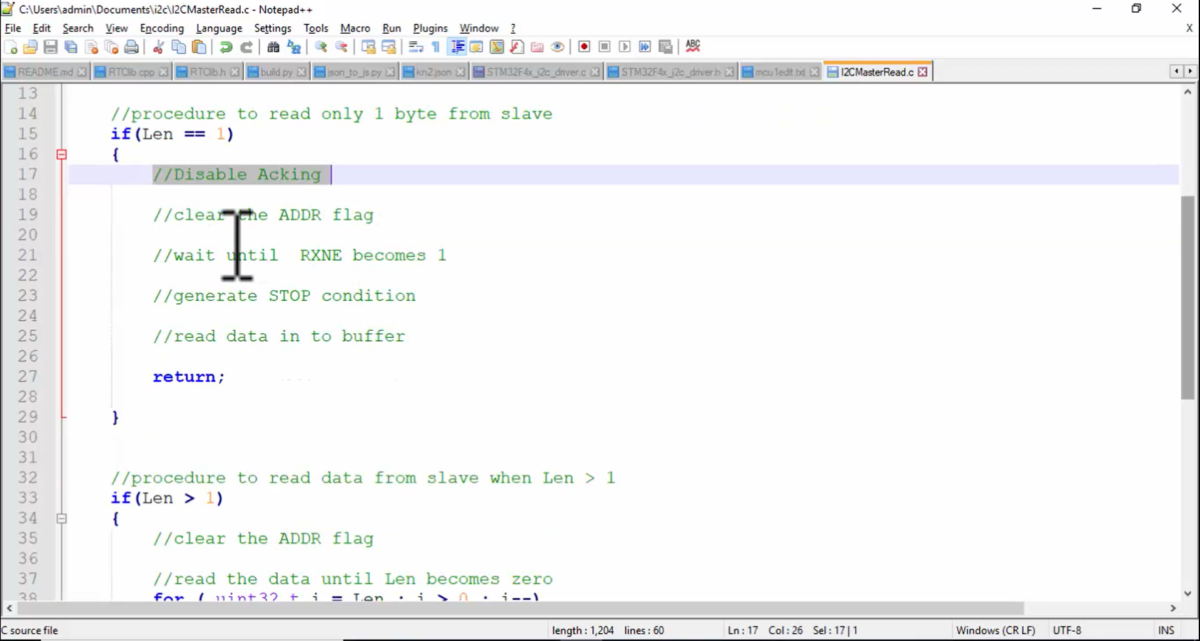Redo edit with toolbar arrow
This screenshot has width=1200, height=641.
tap(246, 47)
